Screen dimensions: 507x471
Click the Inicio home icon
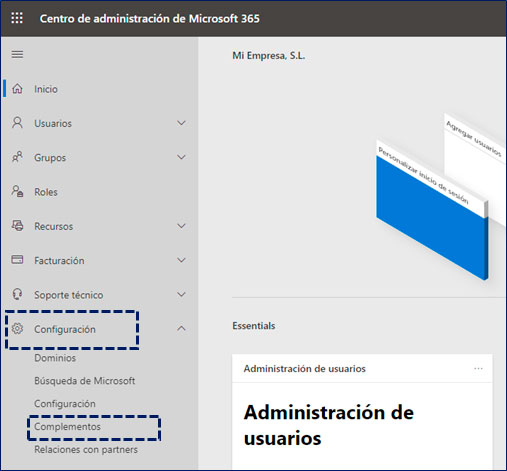coord(17,89)
